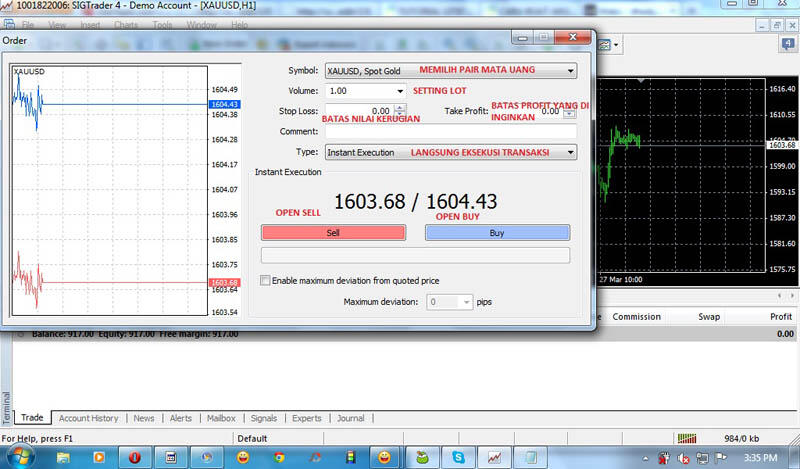The width and height of the screenshot is (800, 469).
Task: Click the SIGTrader chart icon in taskbar
Action: click(x=494, y=457)
